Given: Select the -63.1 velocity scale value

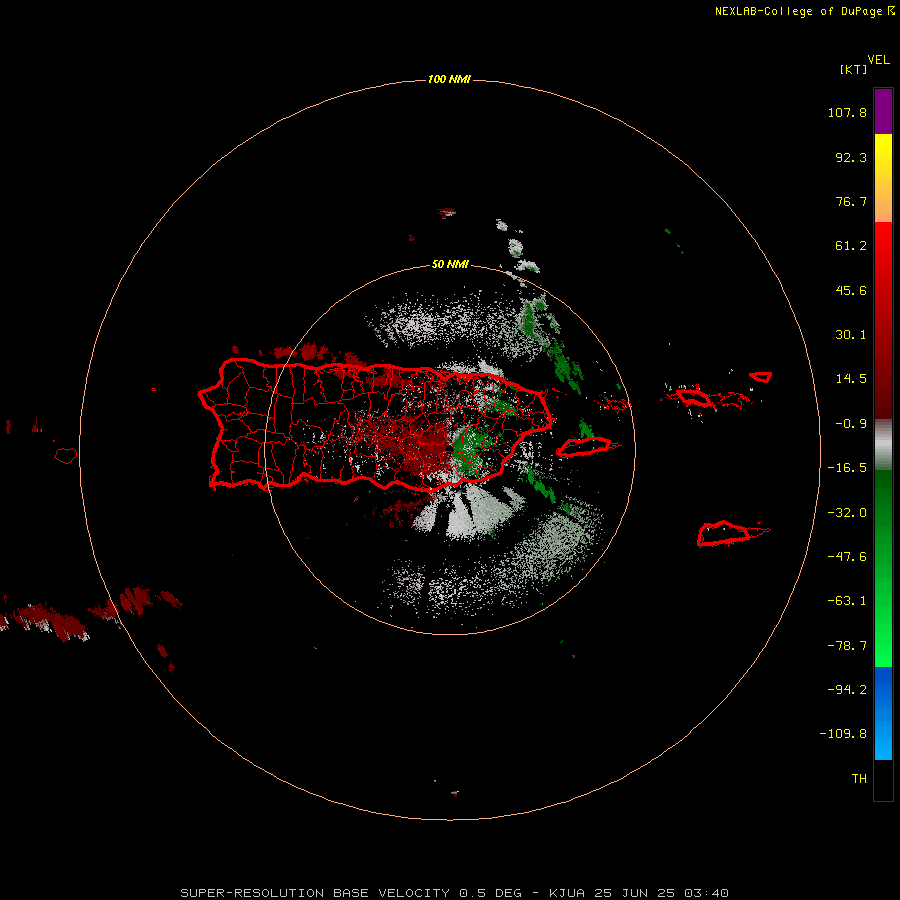Looking at the screenshot, I should (x=847, y=601).
